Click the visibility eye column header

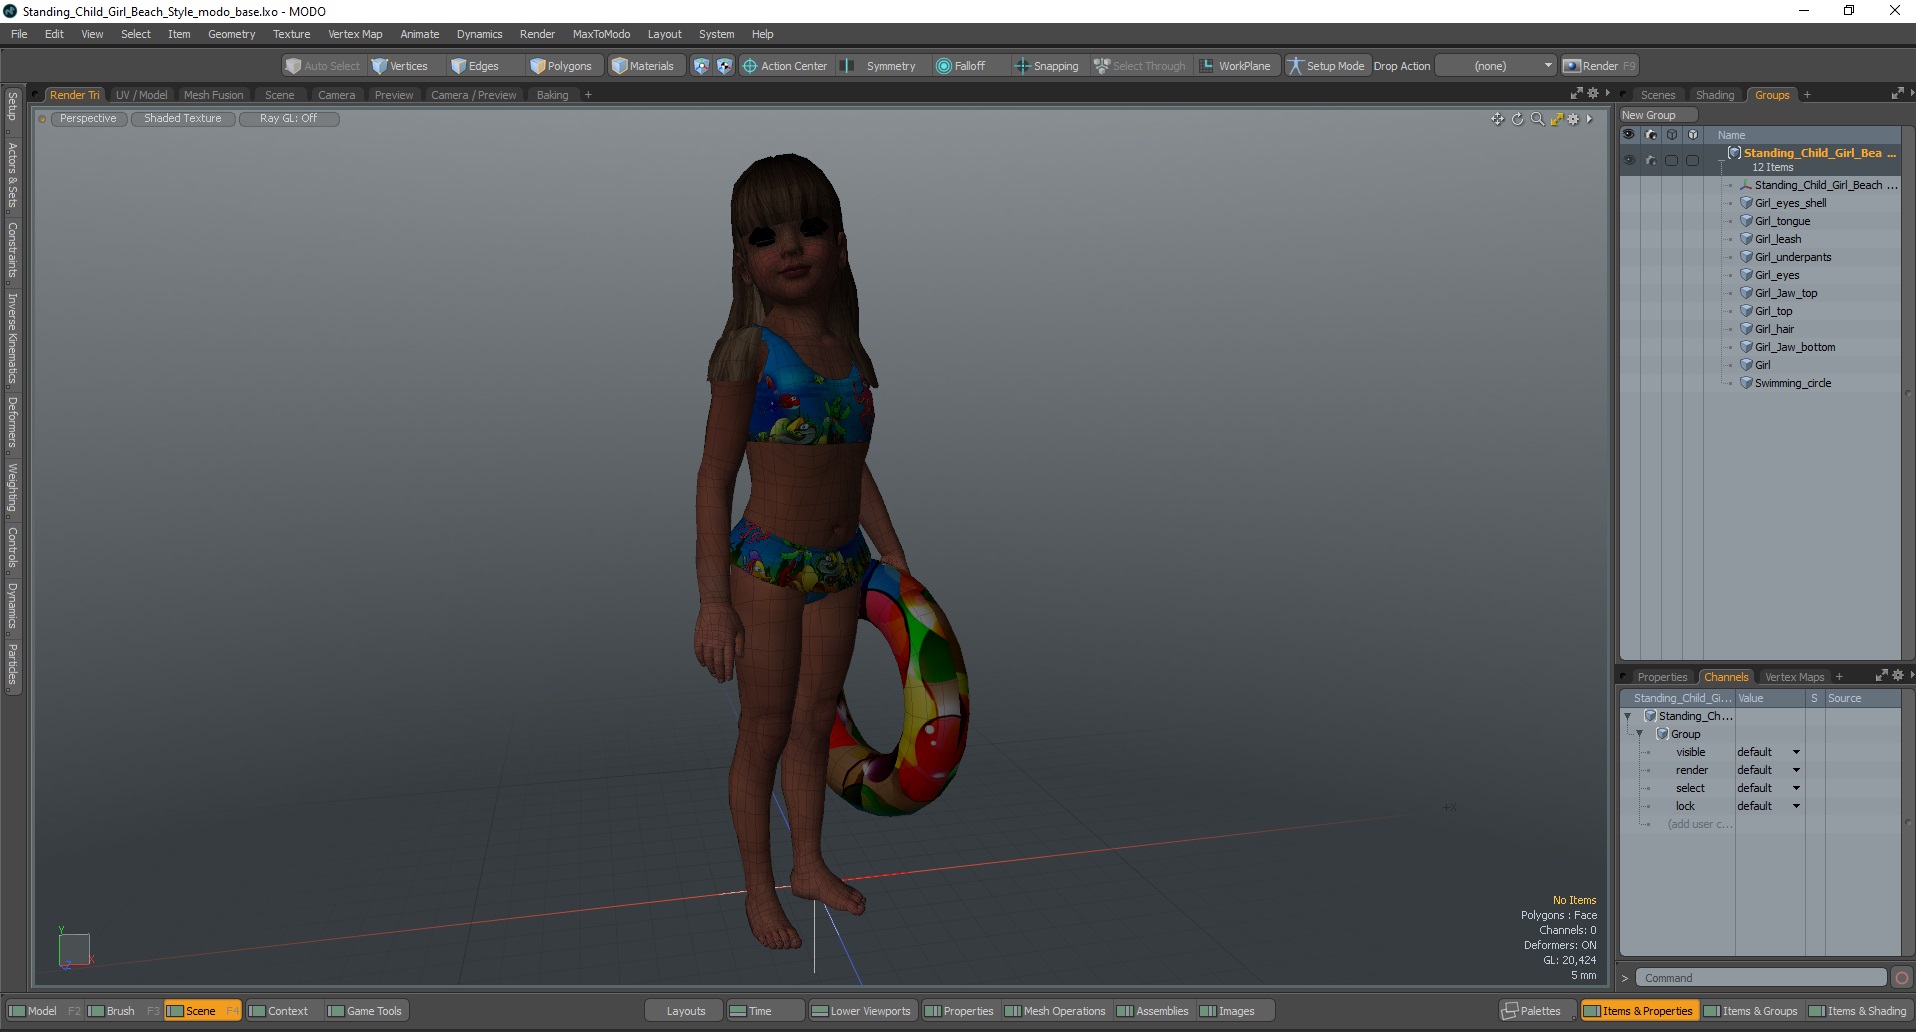[x=1629, y=135]
